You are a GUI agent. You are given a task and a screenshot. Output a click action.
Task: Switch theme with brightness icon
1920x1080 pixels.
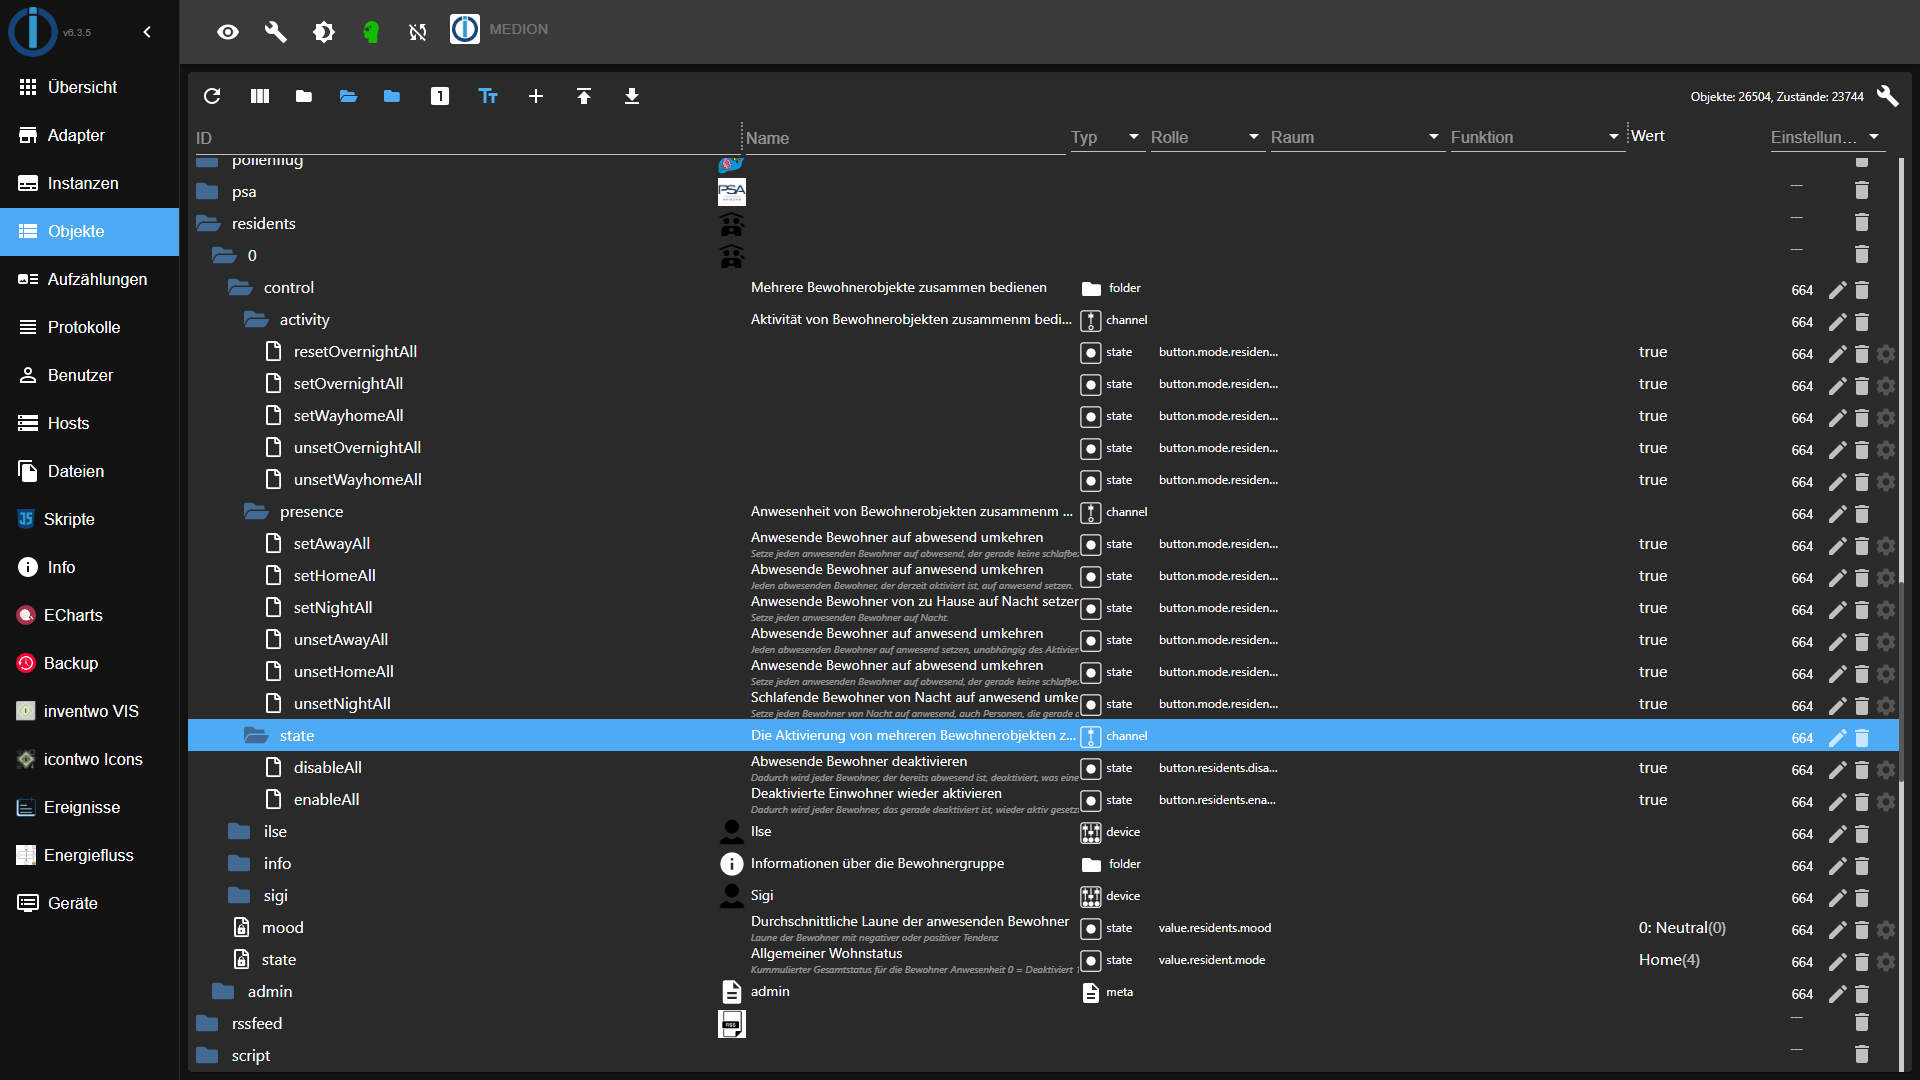[324, 32]
